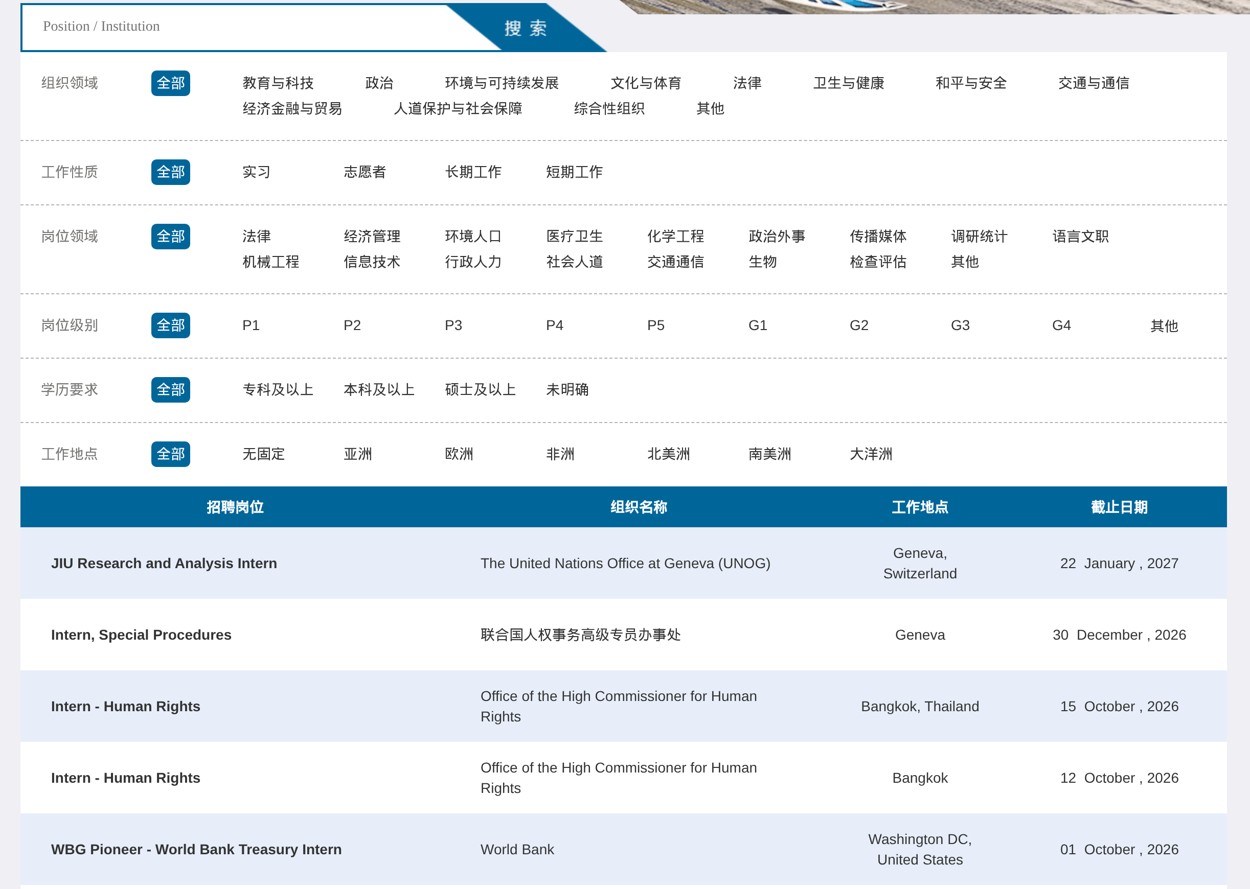Select 其他 in 岗位级别 row
This screenshot has width=1250, height=889.
coord(1164,325)
